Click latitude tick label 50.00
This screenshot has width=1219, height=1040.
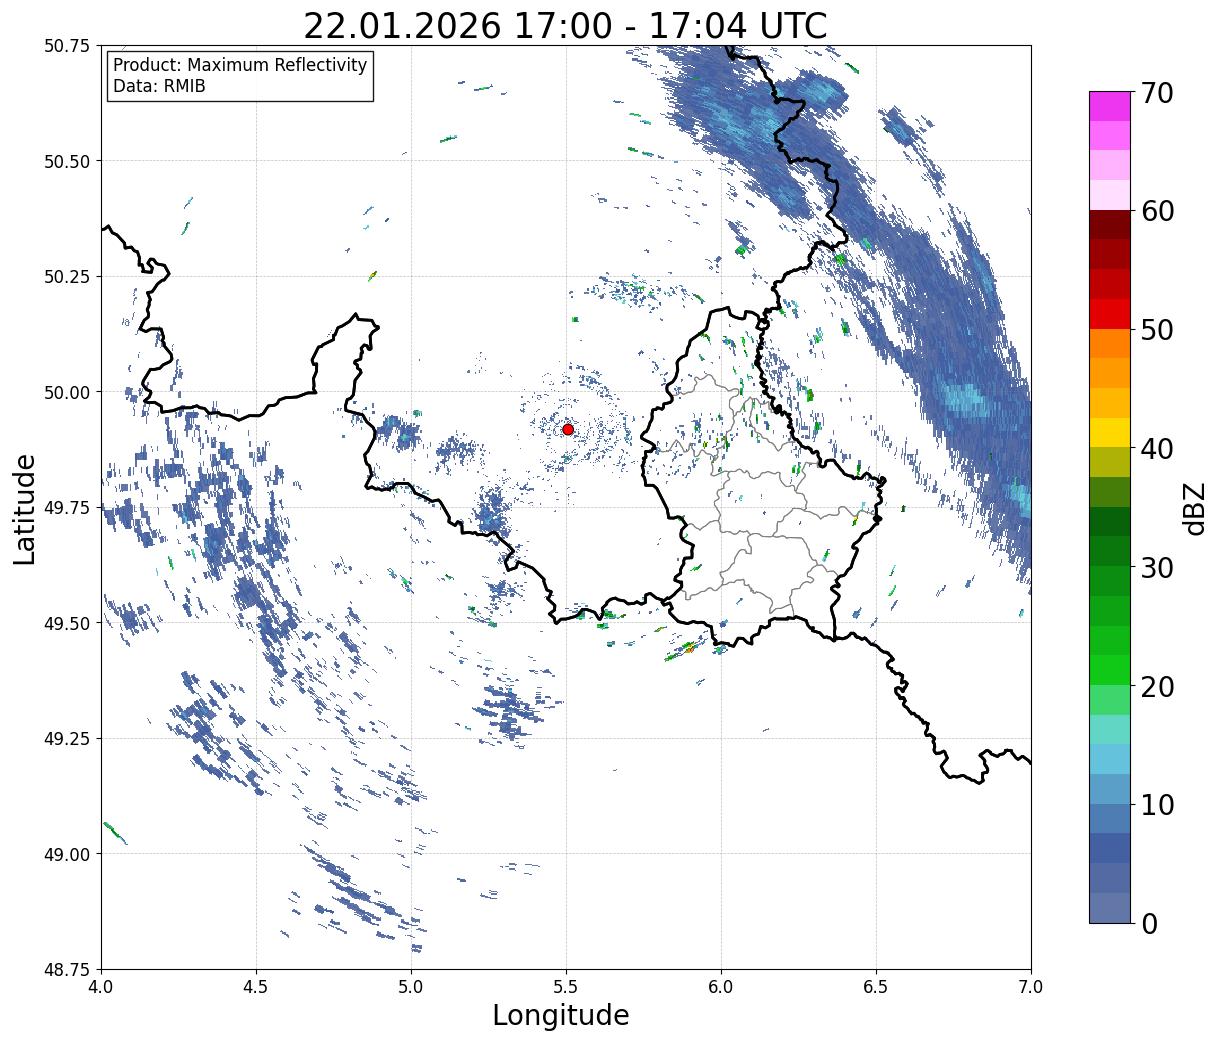[67, 392]
